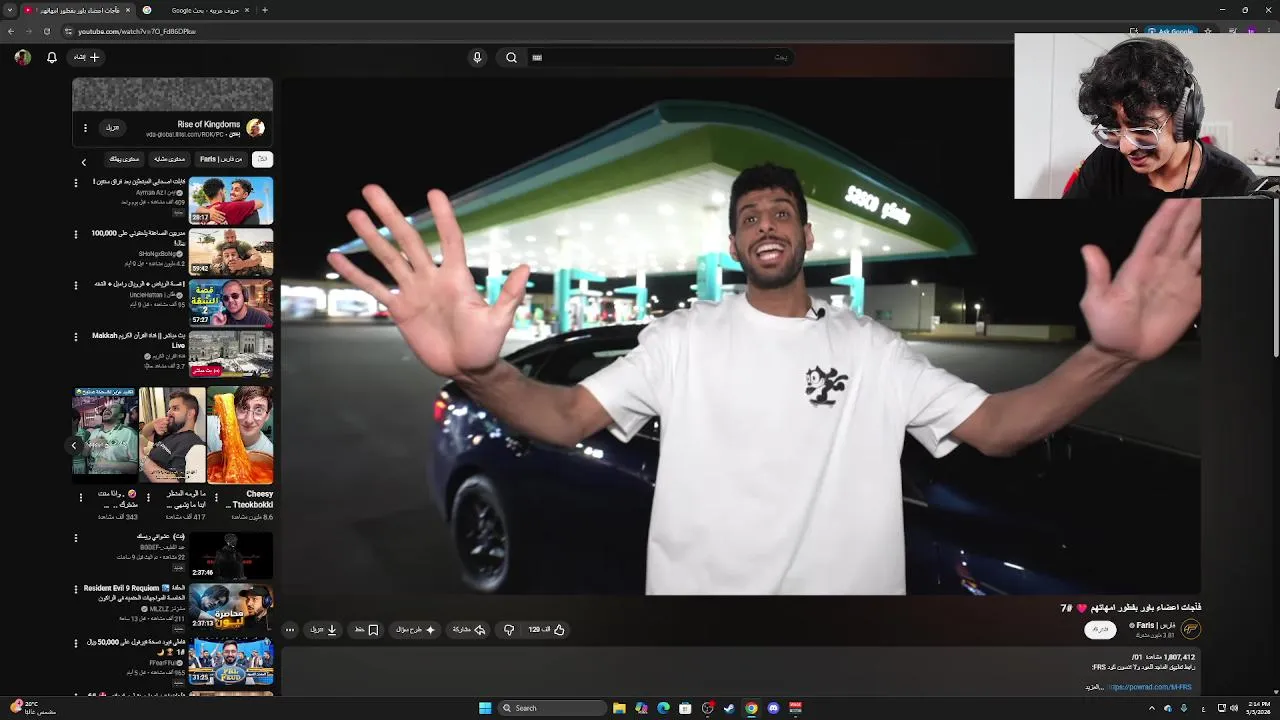Open the 57:27 UncleHaman video thumbnail
Screen dimensions: 1280x720
[x=231, y=303]
